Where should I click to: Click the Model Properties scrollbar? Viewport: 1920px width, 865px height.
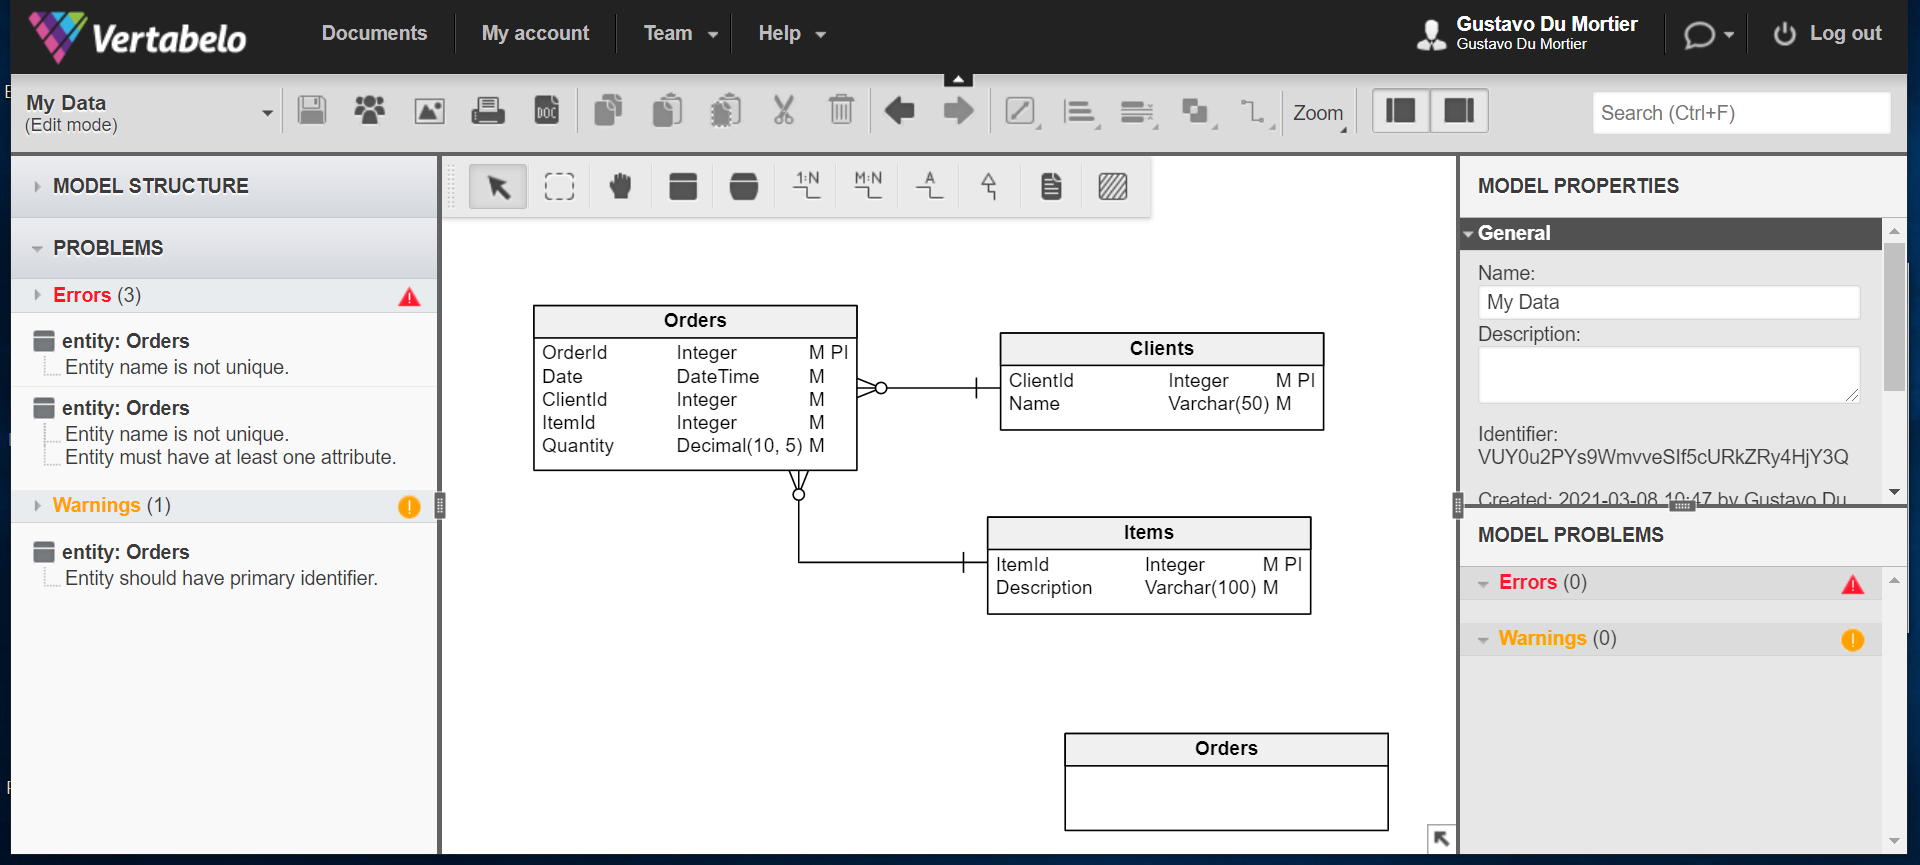point(1893,315)
